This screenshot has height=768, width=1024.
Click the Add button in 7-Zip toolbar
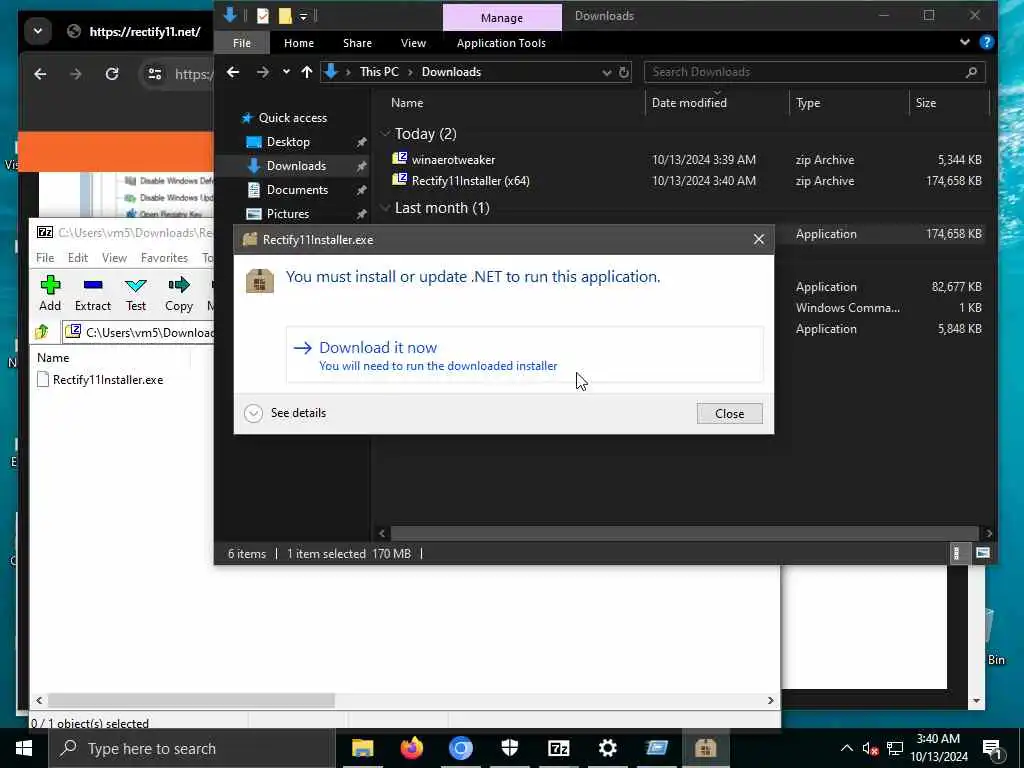click(50, 293)
